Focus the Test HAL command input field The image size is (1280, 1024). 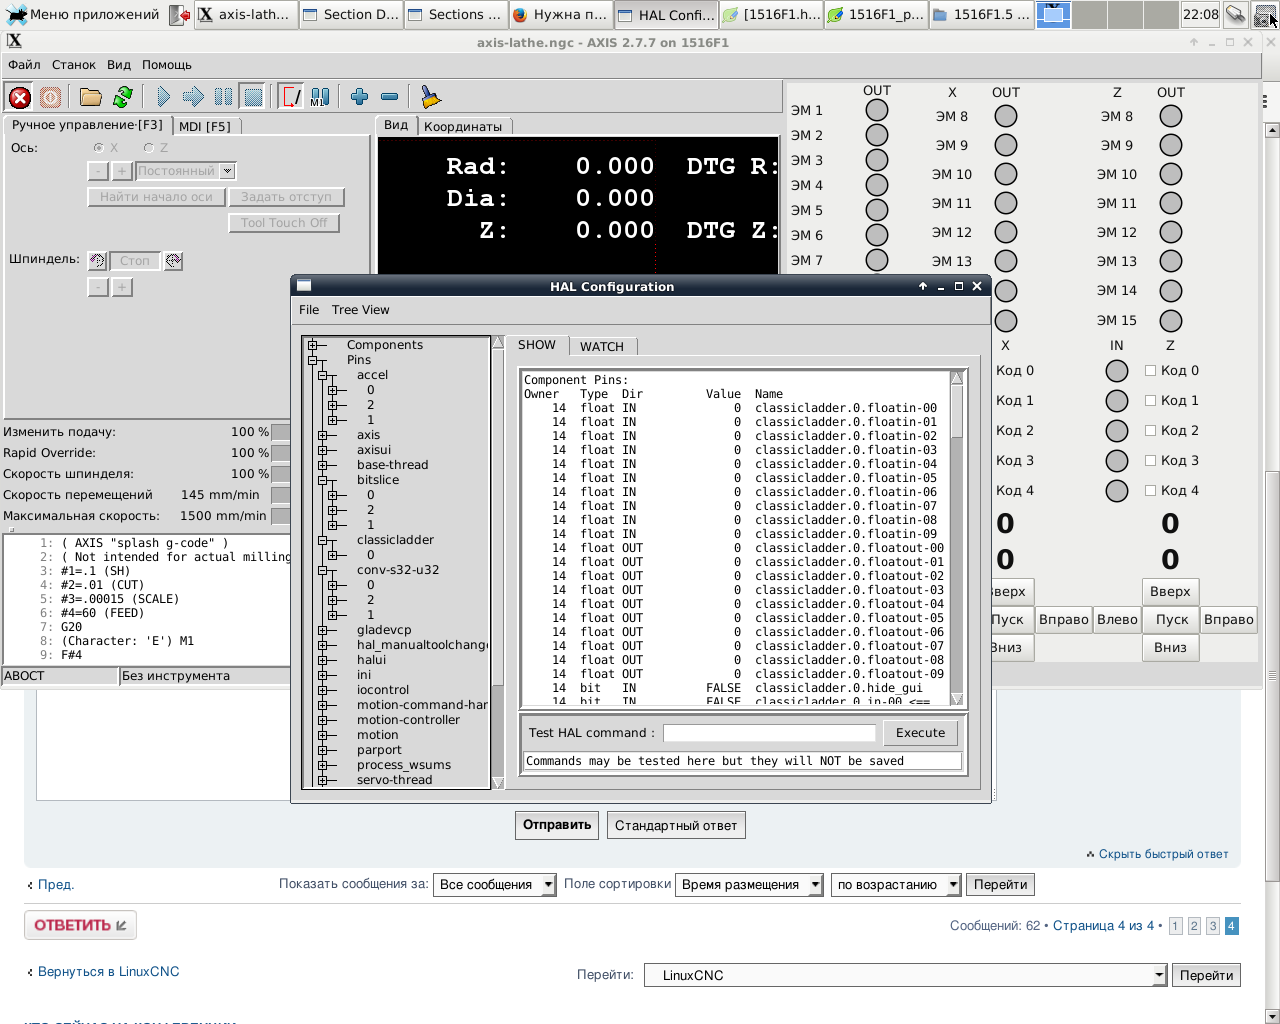(769, 733)
